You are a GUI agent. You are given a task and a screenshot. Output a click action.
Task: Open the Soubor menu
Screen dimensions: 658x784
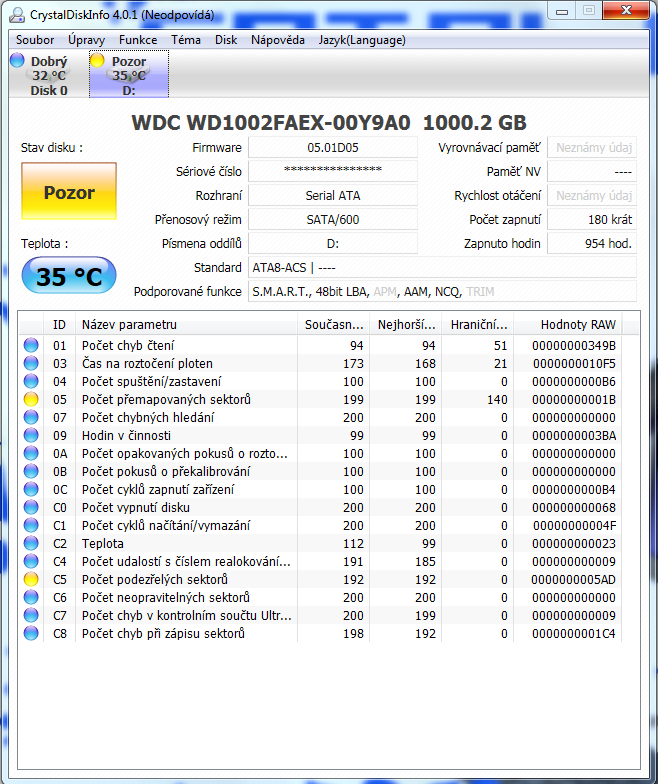pos(34,40)
